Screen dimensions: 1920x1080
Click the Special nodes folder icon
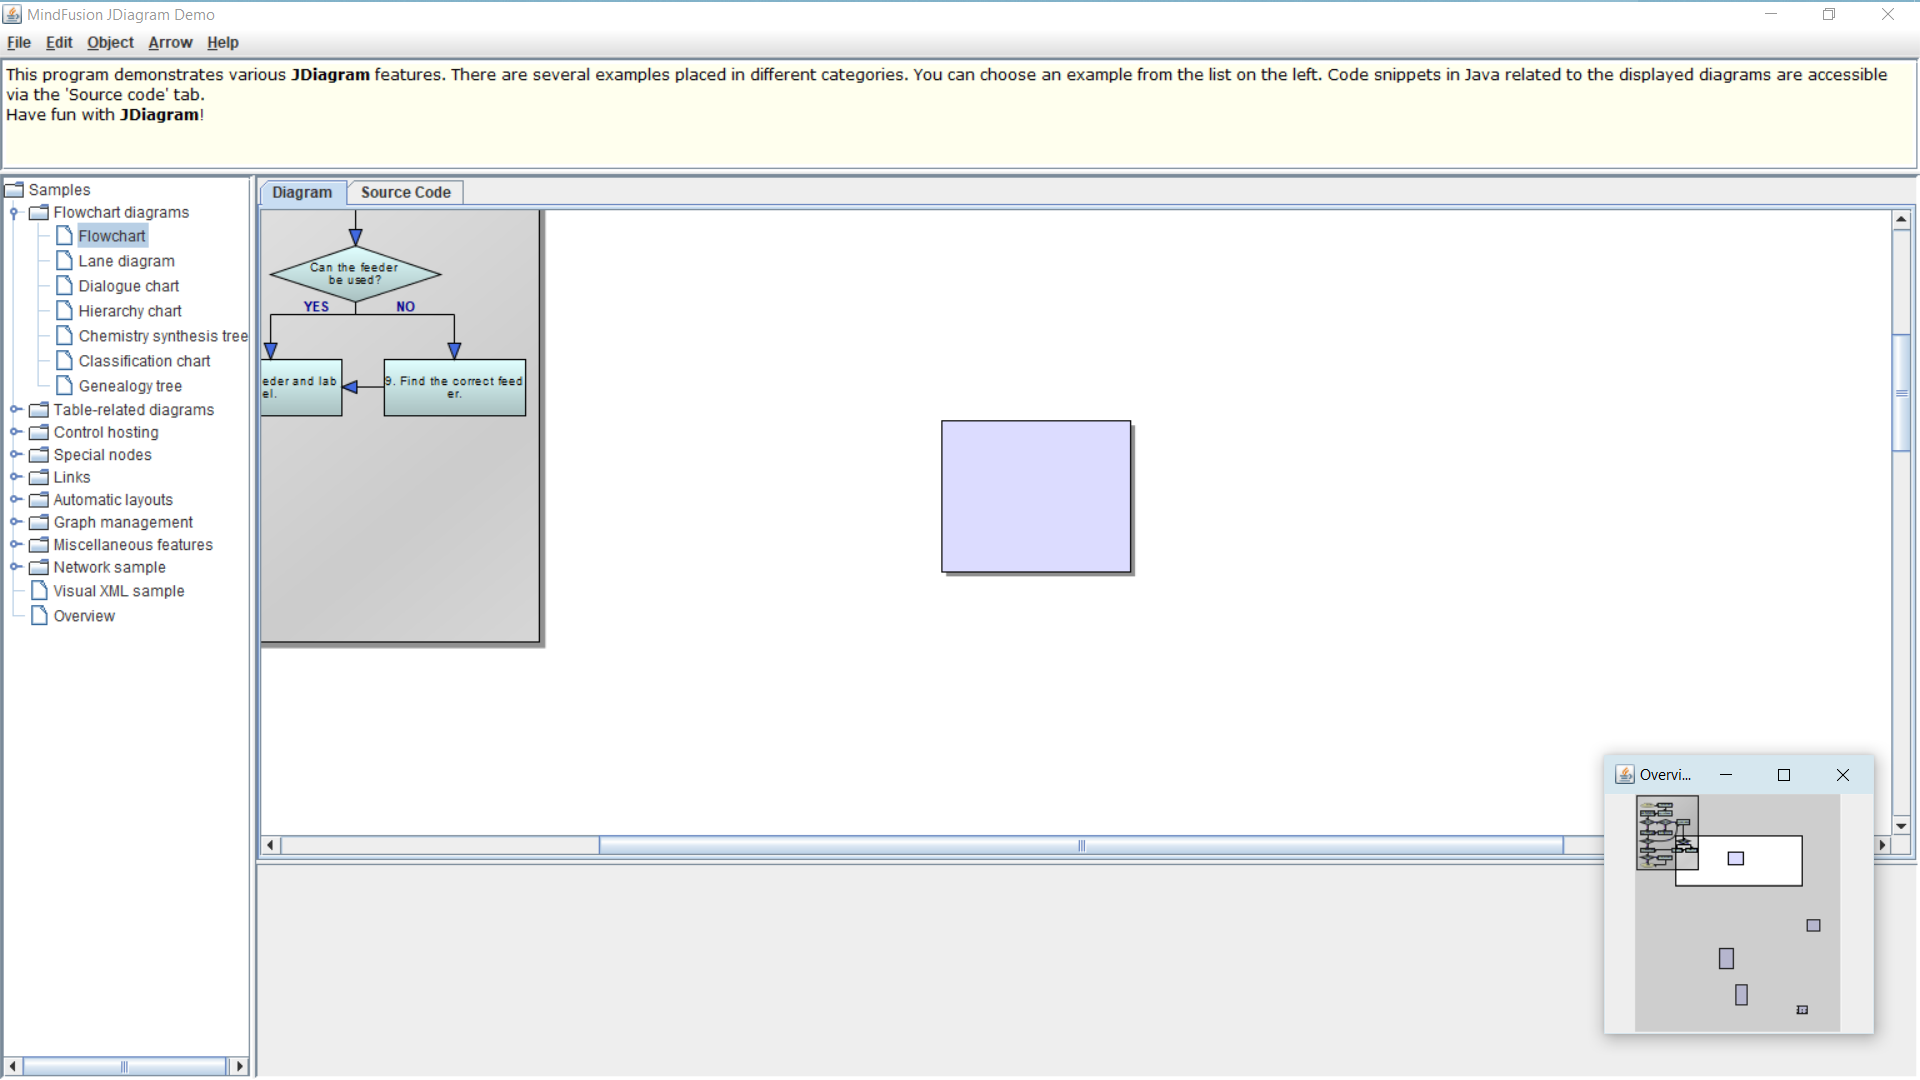pyautogui.click(x=39, y=455)
